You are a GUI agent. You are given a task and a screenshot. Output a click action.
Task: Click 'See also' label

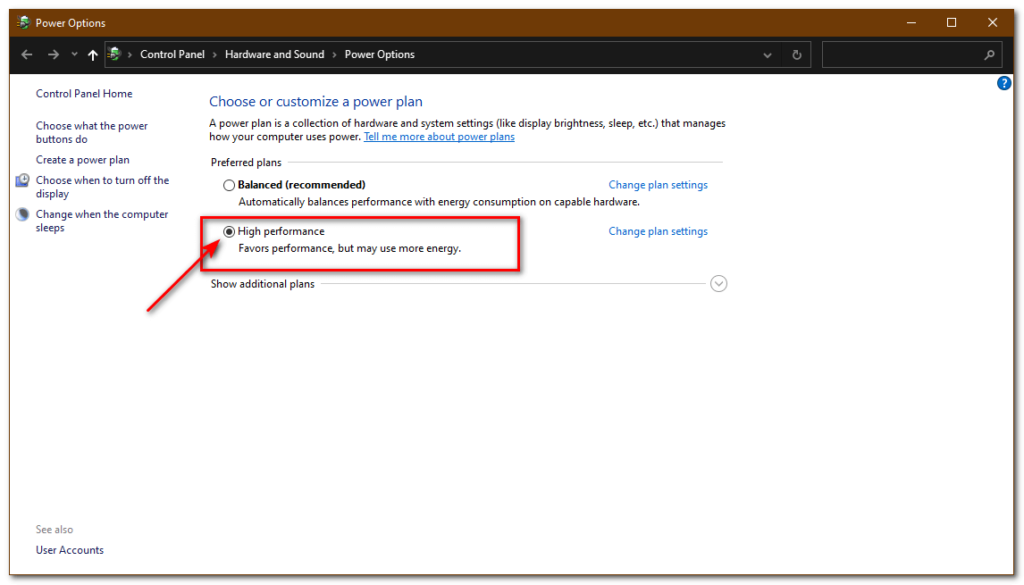point(54,530)
